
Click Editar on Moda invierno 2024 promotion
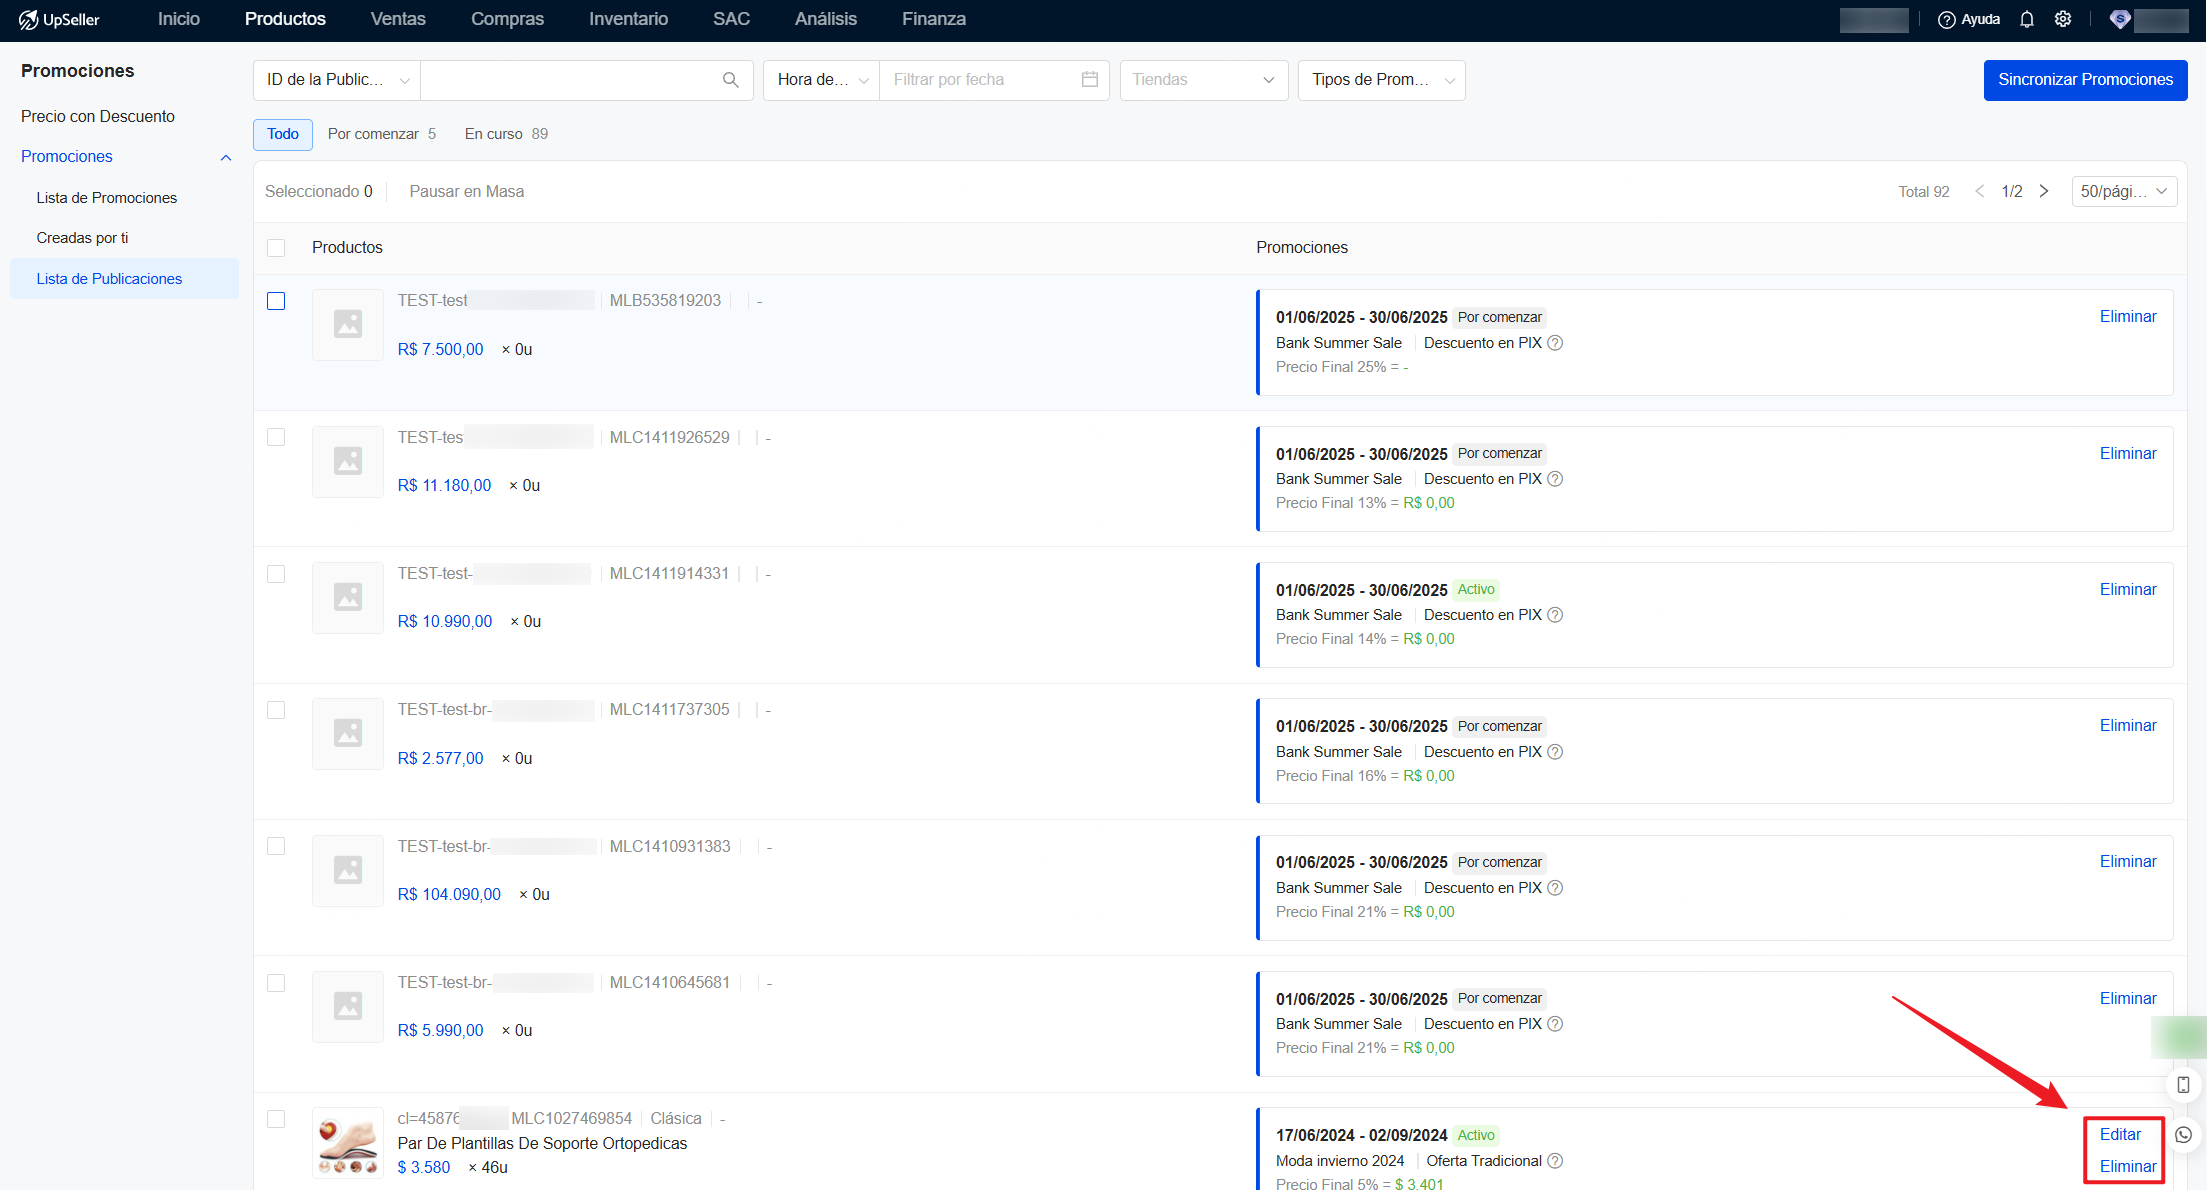pos(2120,1134)
